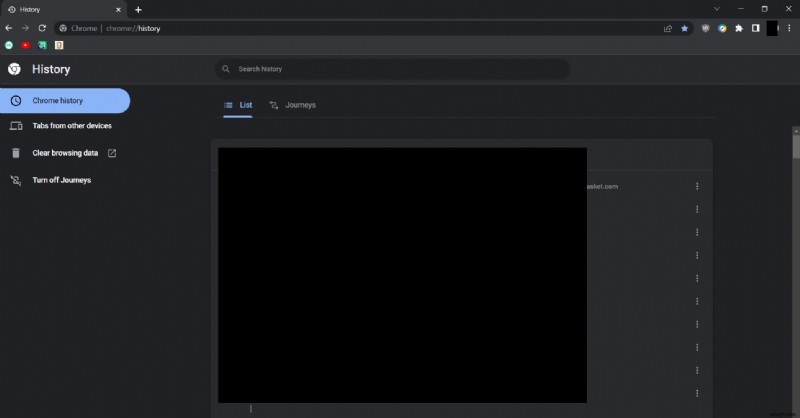Open the three-dot menu for the basket.com entry

point(697,186)
